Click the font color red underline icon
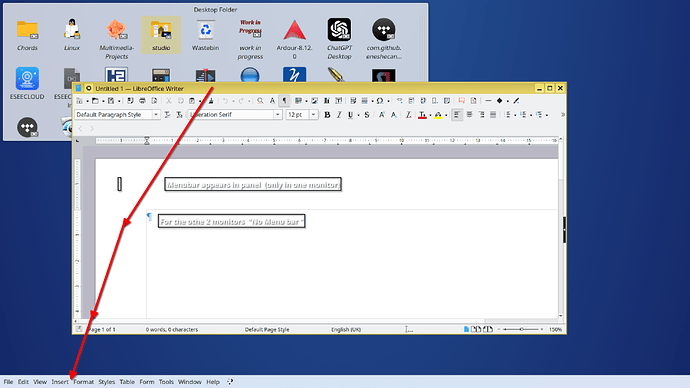 [x=422, y=115]
